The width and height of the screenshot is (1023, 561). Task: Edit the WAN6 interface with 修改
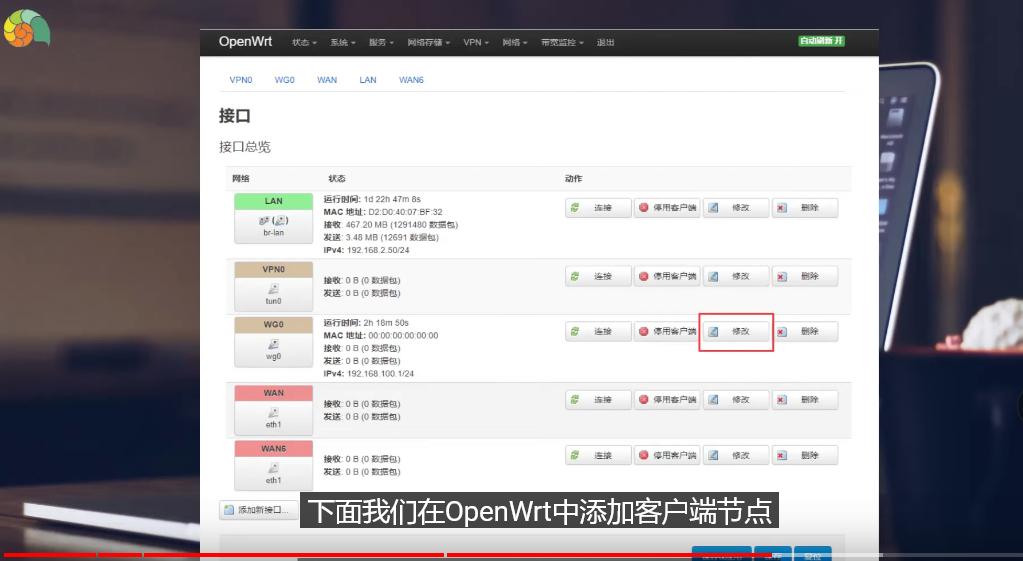(x=736, y=455)
